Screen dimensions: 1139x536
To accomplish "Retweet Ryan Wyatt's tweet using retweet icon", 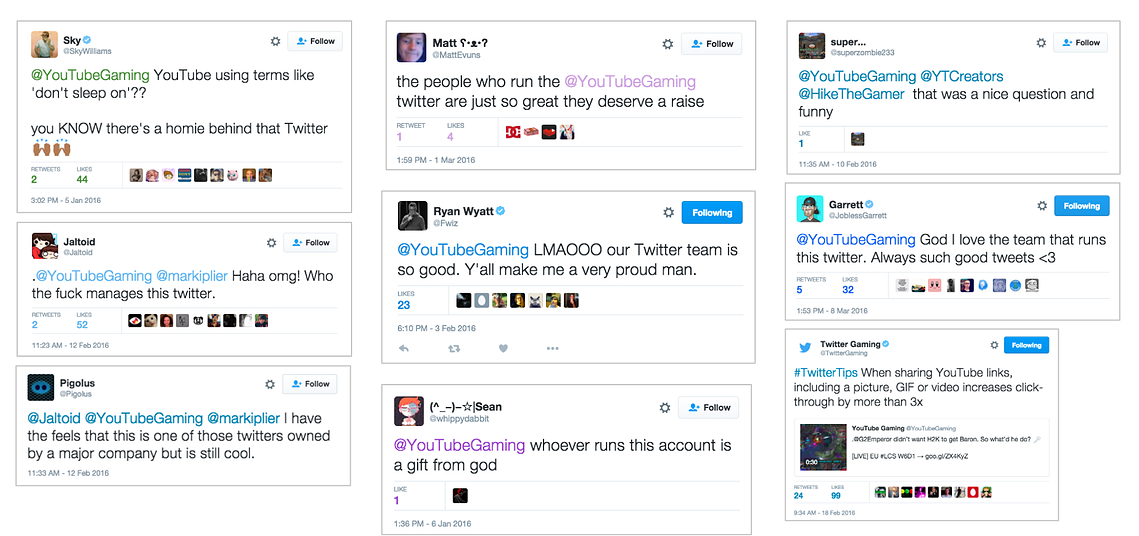I will [454, 349].
